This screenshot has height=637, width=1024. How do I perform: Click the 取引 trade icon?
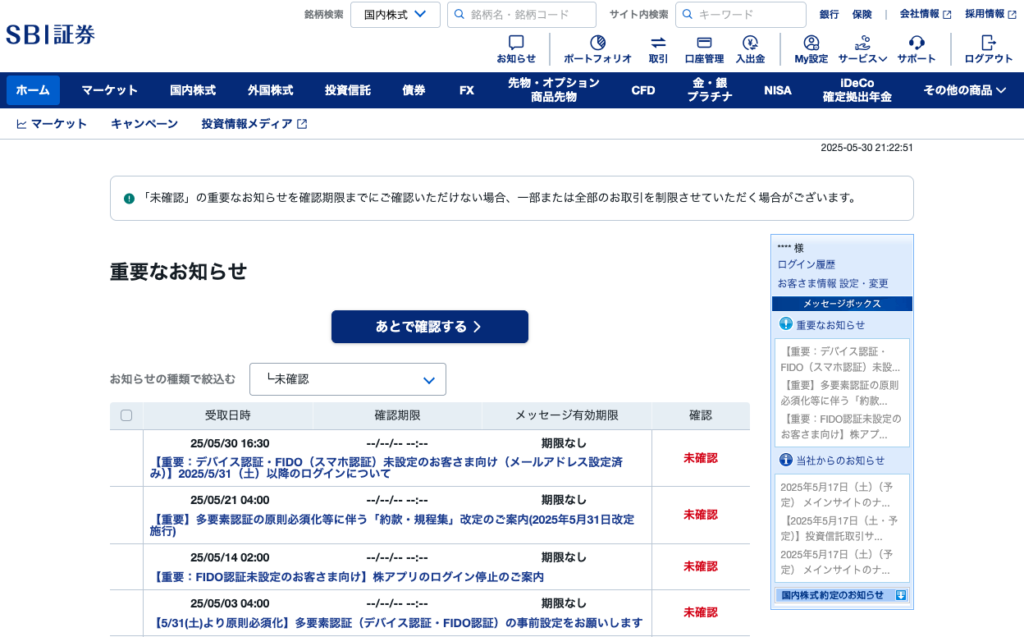658,43
